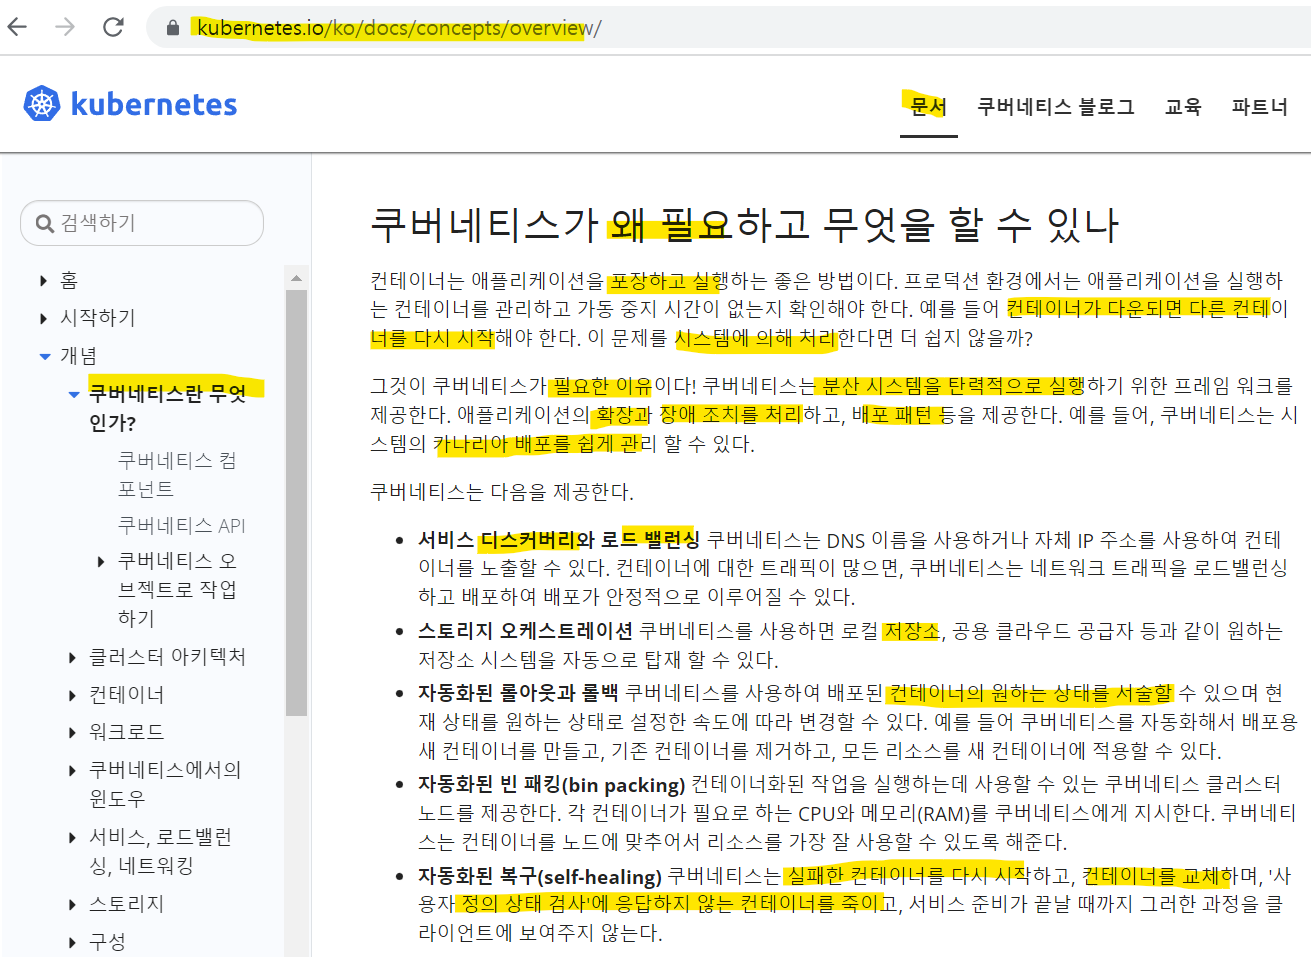Collapse the 개념 section arrow
This screenshot has height=957, width=1311.
pyautogui.click(x=44, y=356)
